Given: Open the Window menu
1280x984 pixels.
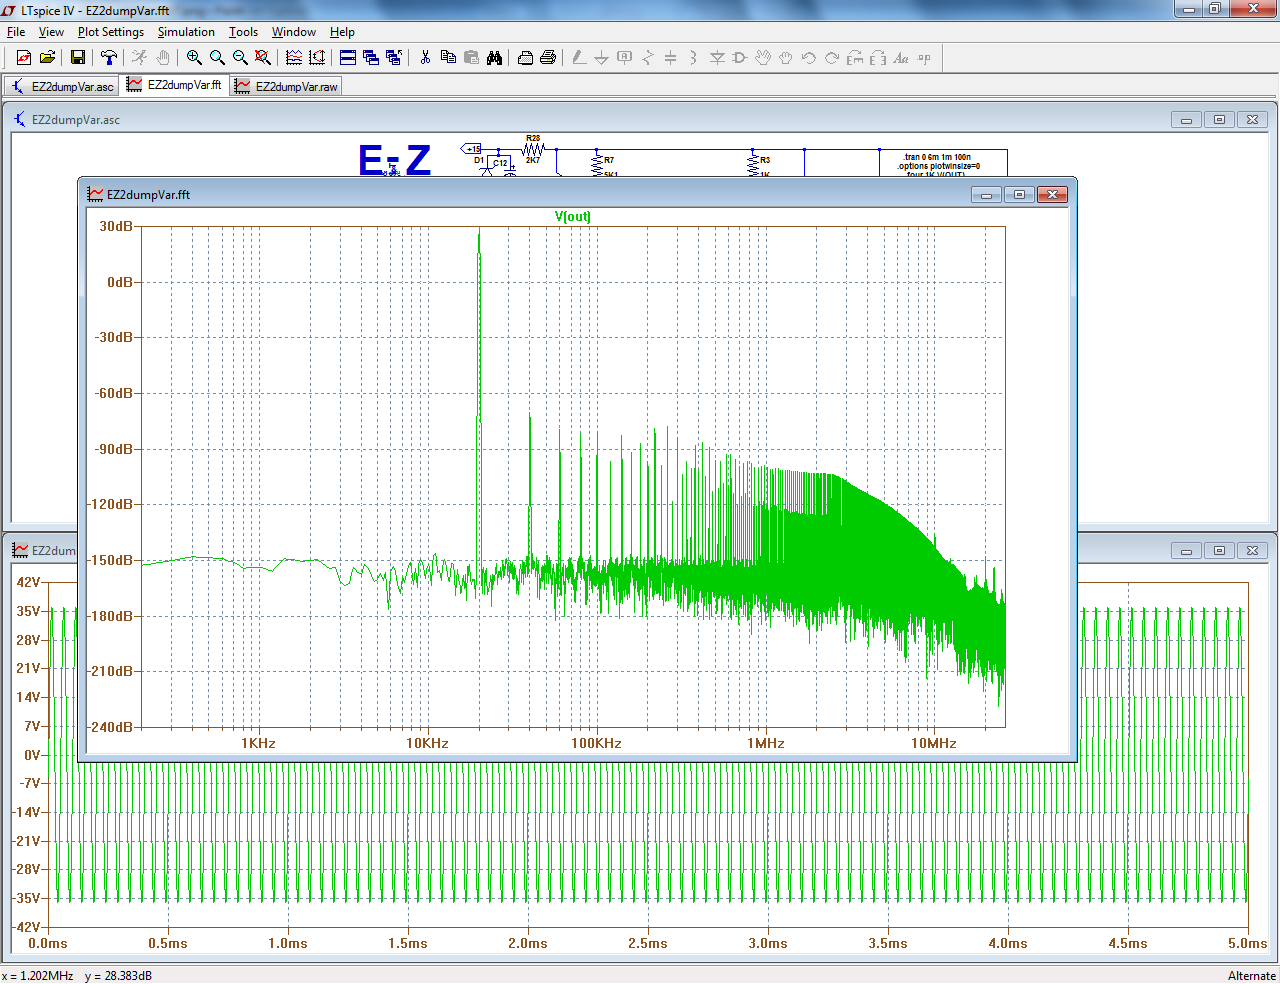Looking at the screenshot, I should 294,32.
